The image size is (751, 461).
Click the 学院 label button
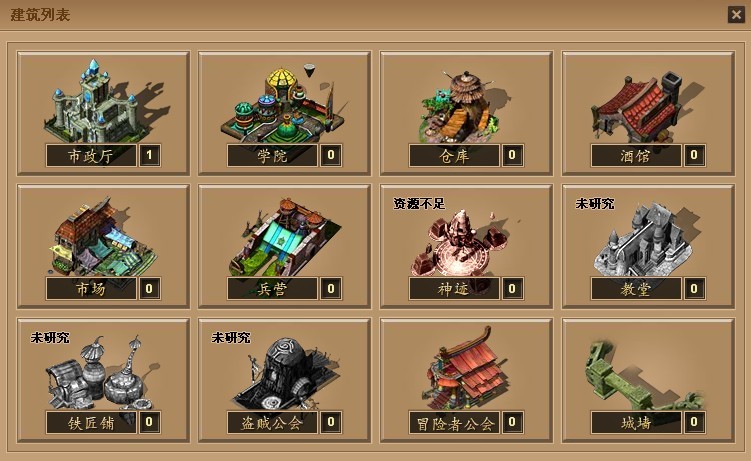[x=272, y=155]
